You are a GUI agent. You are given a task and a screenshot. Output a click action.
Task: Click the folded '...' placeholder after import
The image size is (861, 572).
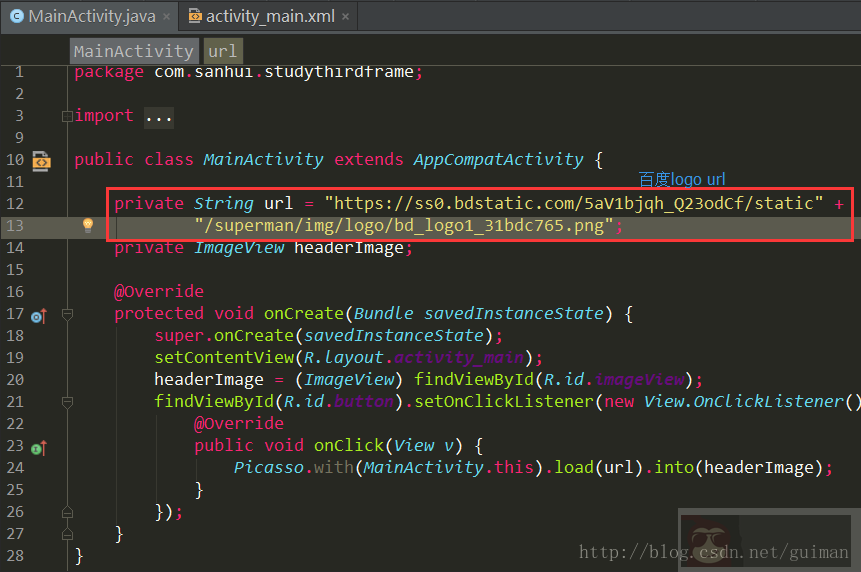pyautogui.click(x=158, y=117)
